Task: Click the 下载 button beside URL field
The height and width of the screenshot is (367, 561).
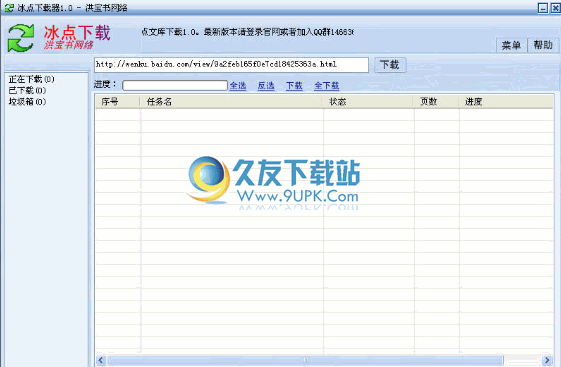Action: tap(390, 65)
